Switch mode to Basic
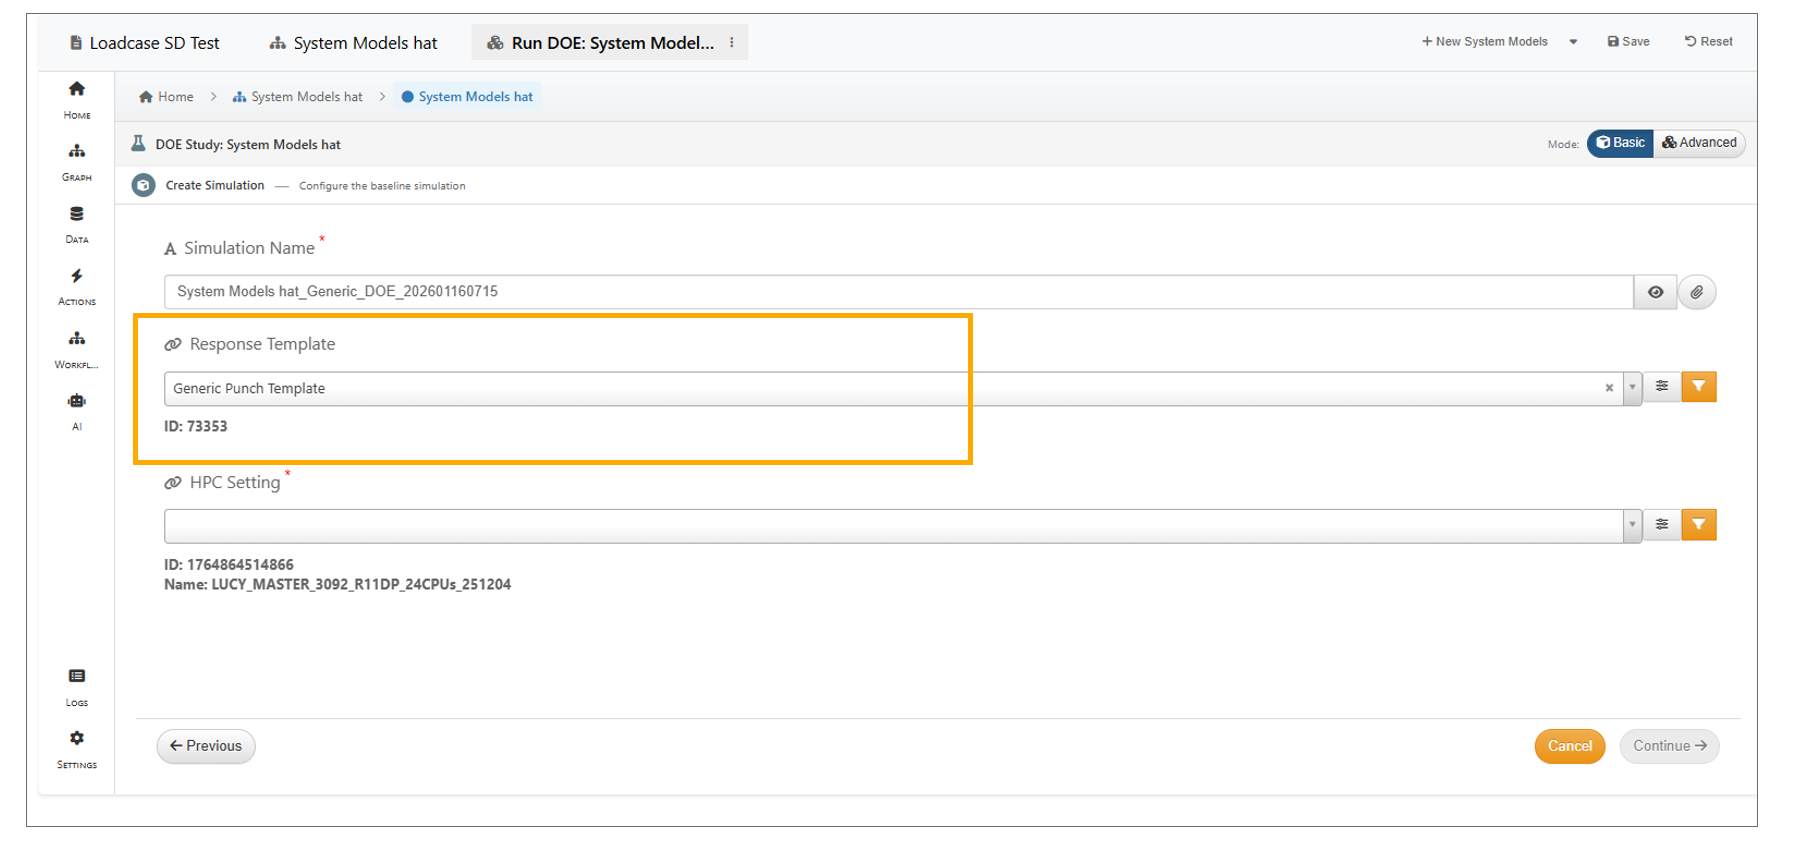This screenshot has width=1811, height=855. pos(1620,143)
